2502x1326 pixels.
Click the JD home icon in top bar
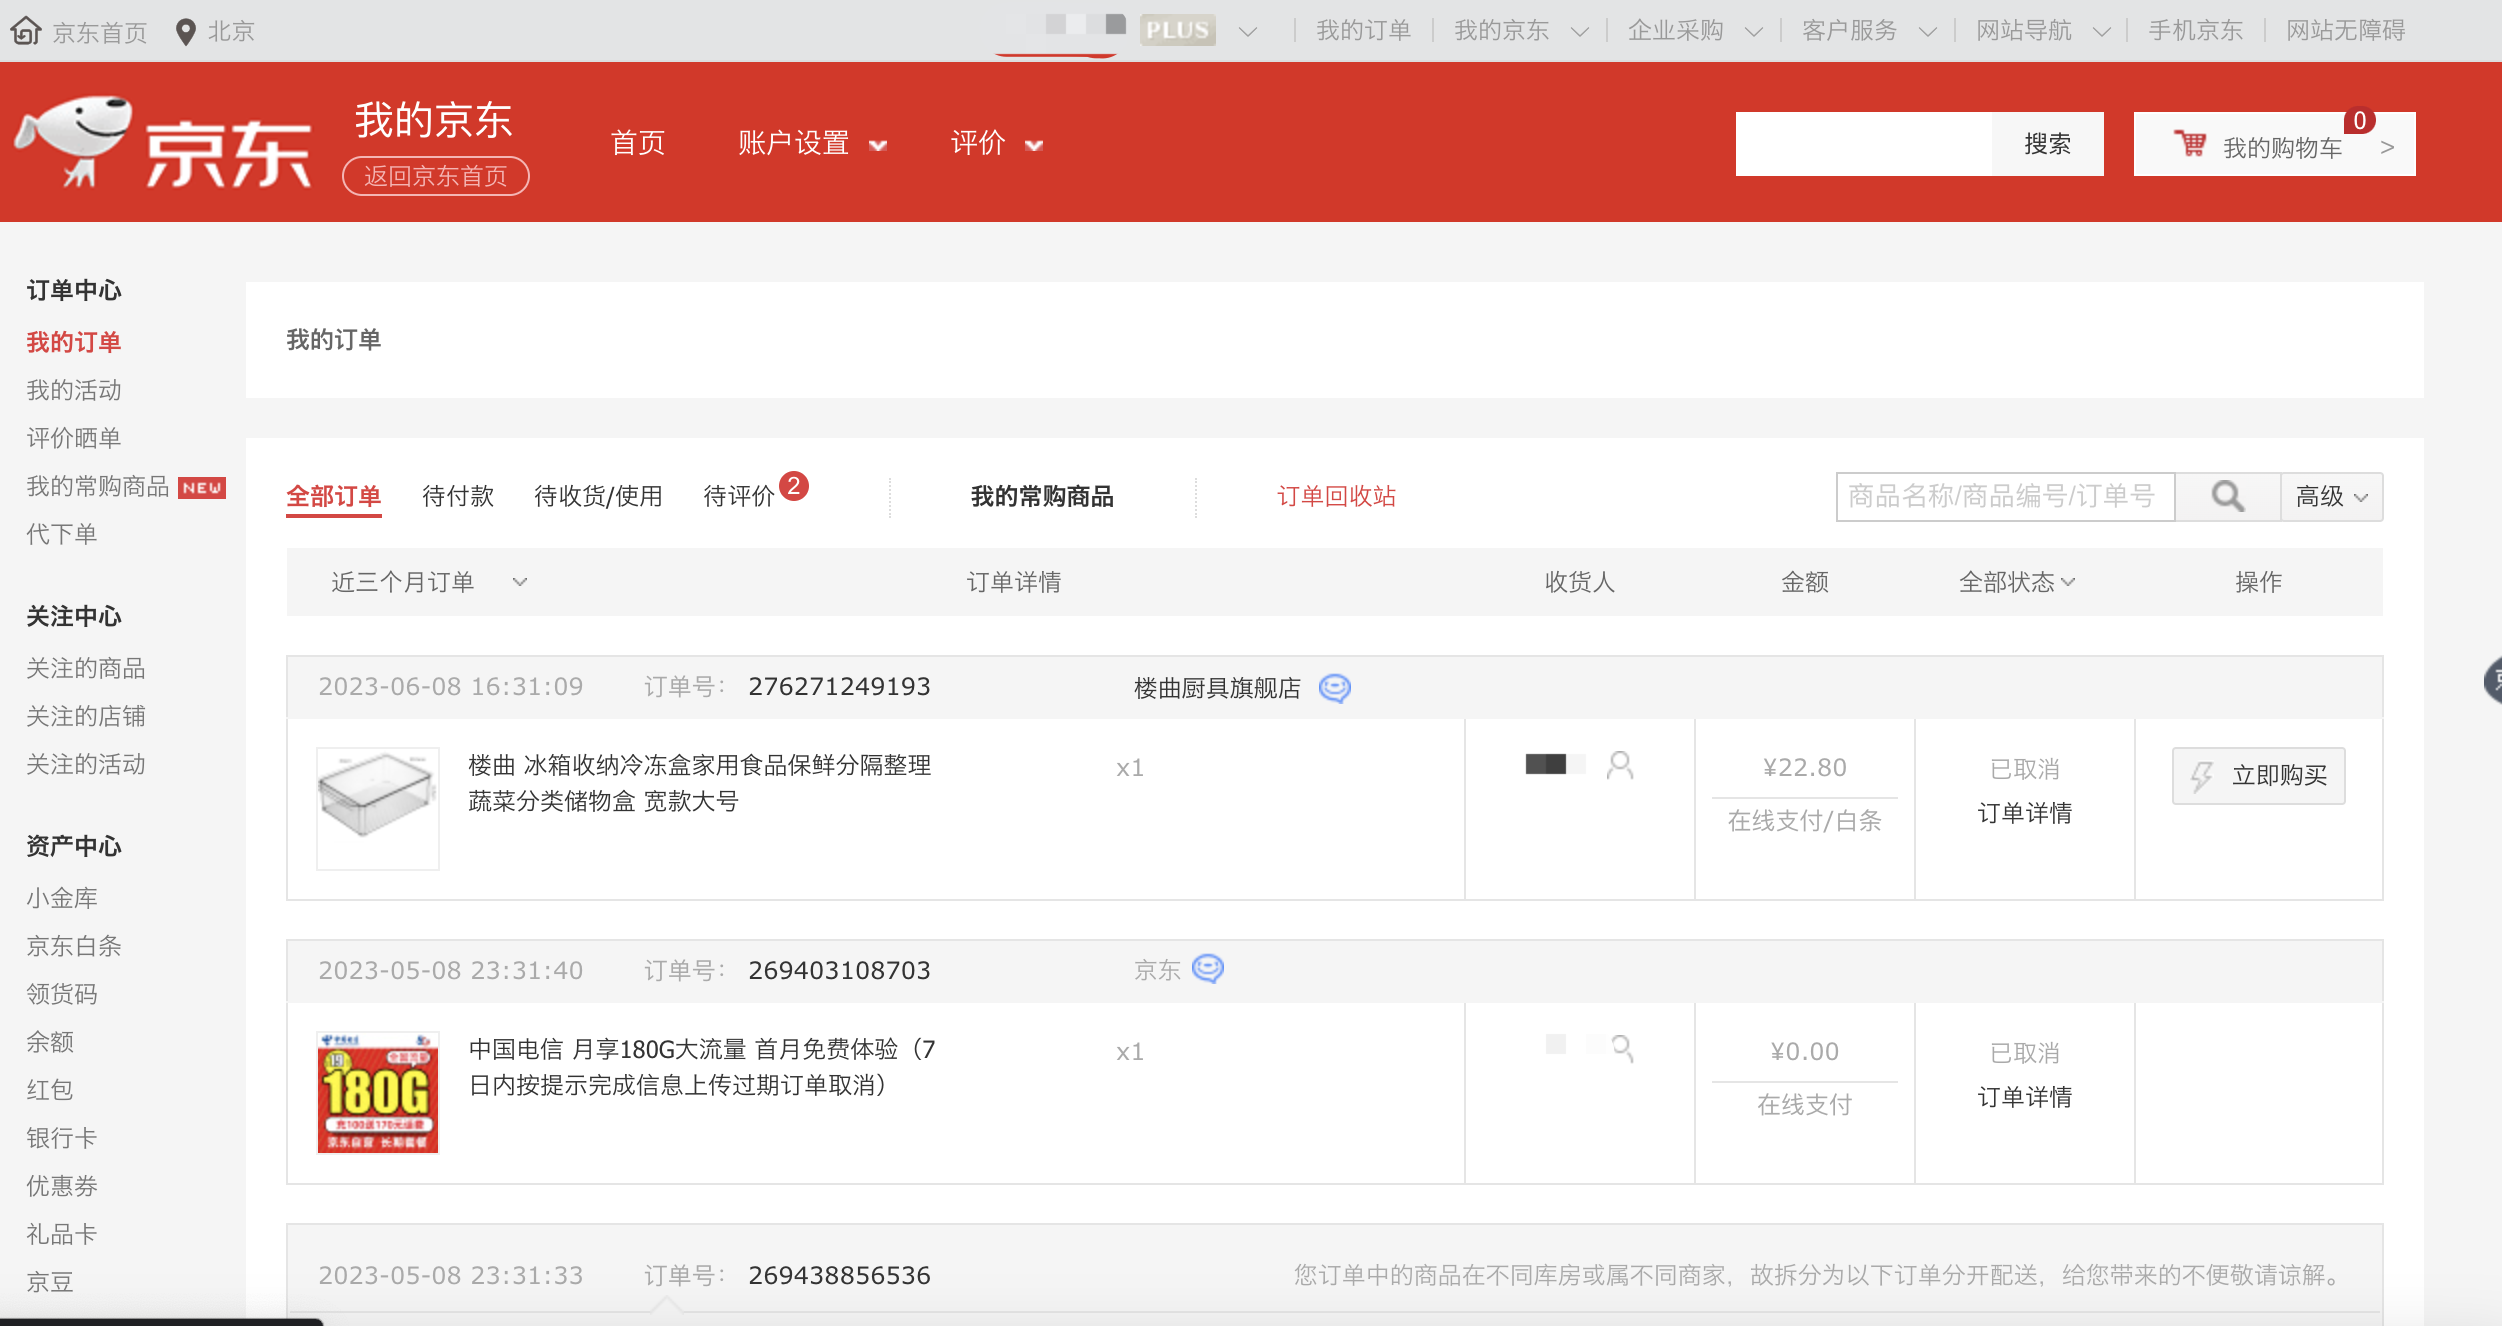(x=26, y=31)
